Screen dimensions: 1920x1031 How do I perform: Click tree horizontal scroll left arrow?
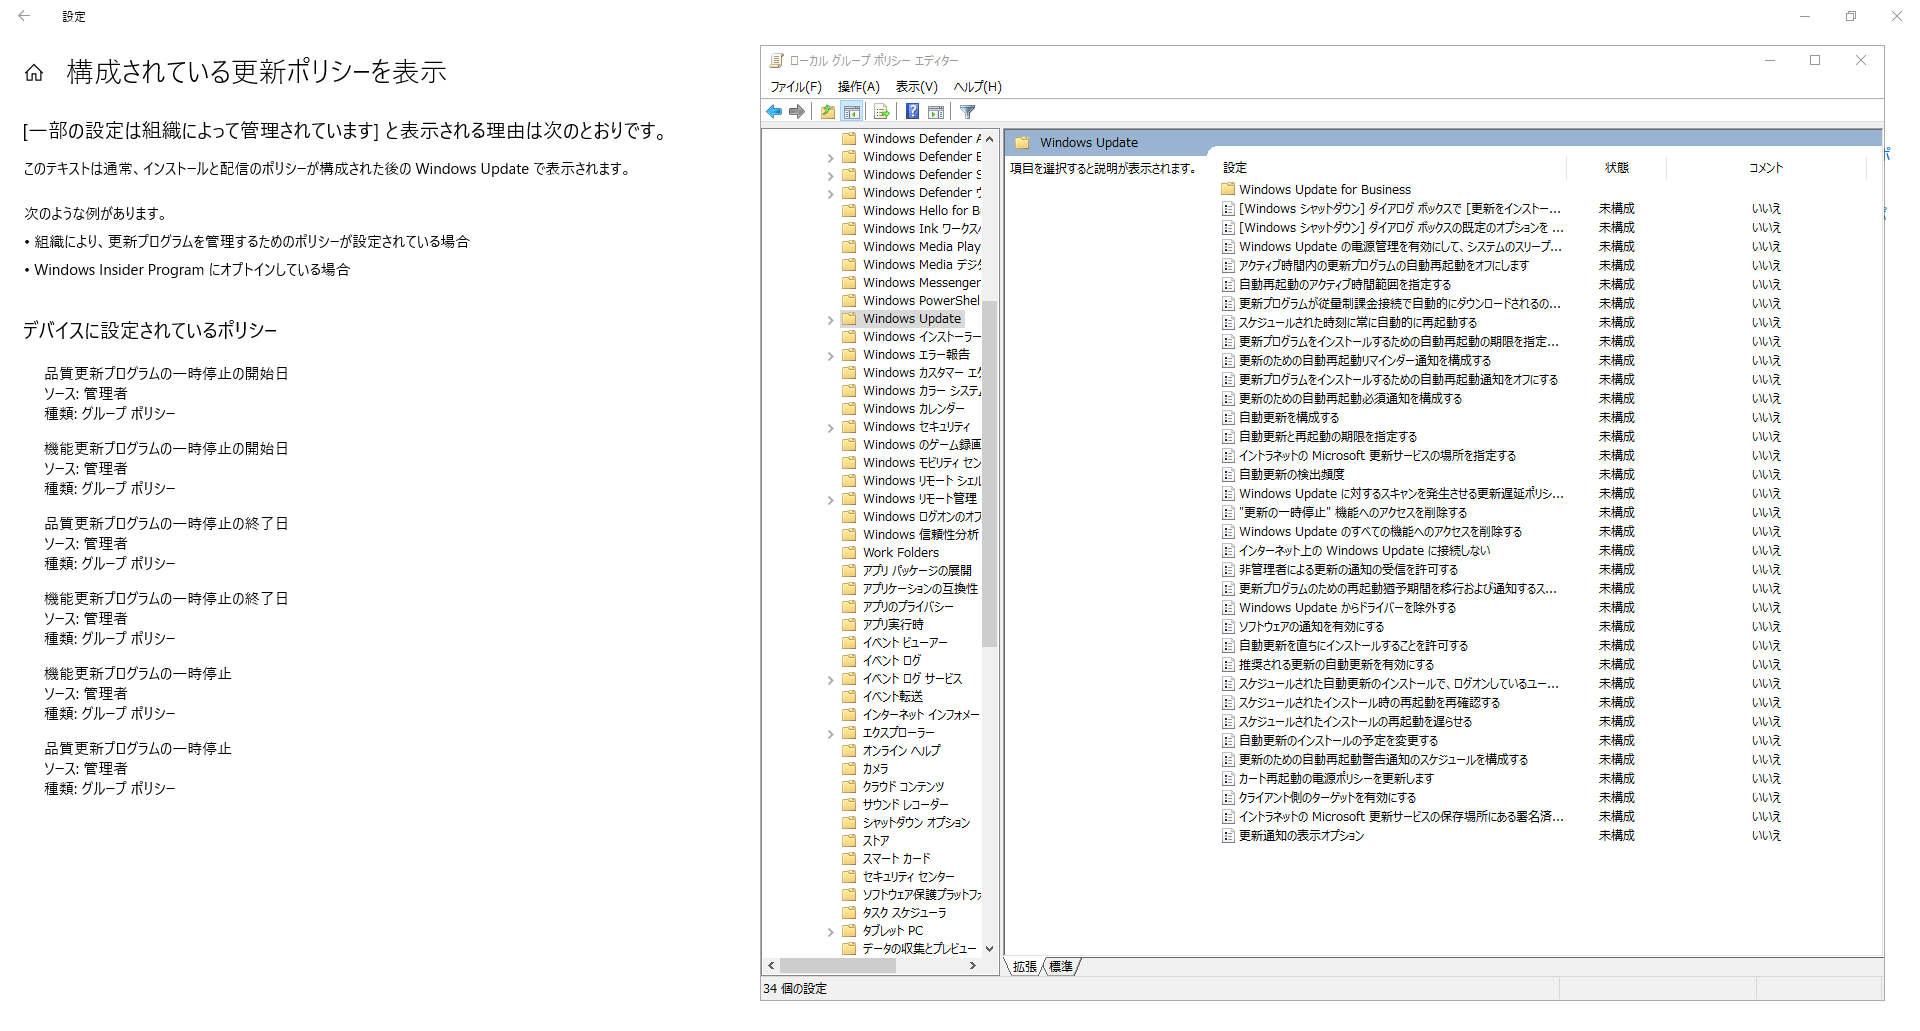click(770, 965)
